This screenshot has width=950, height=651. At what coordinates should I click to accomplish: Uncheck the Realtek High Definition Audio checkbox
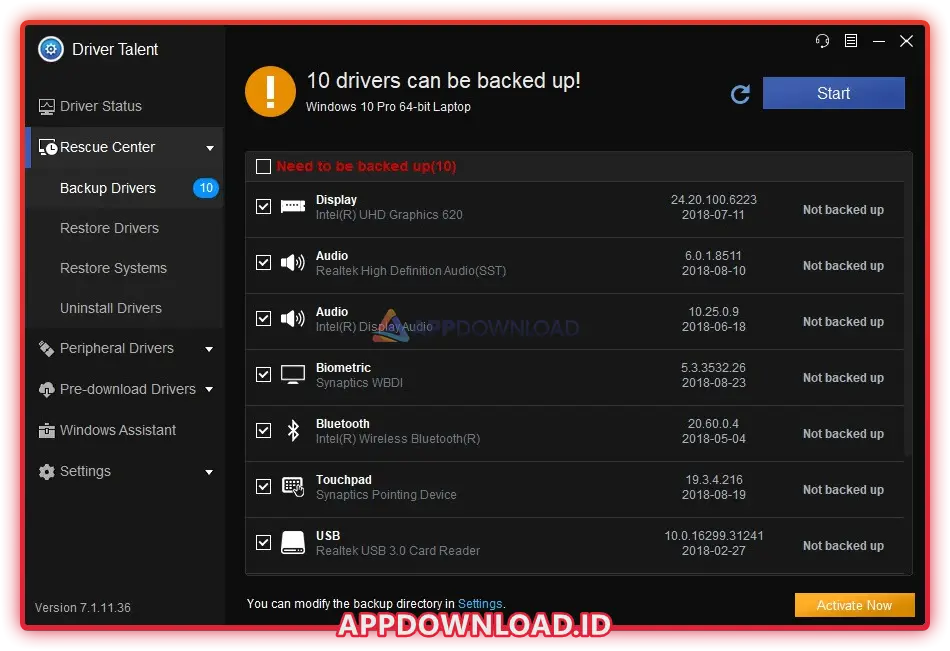coord(263,262)
